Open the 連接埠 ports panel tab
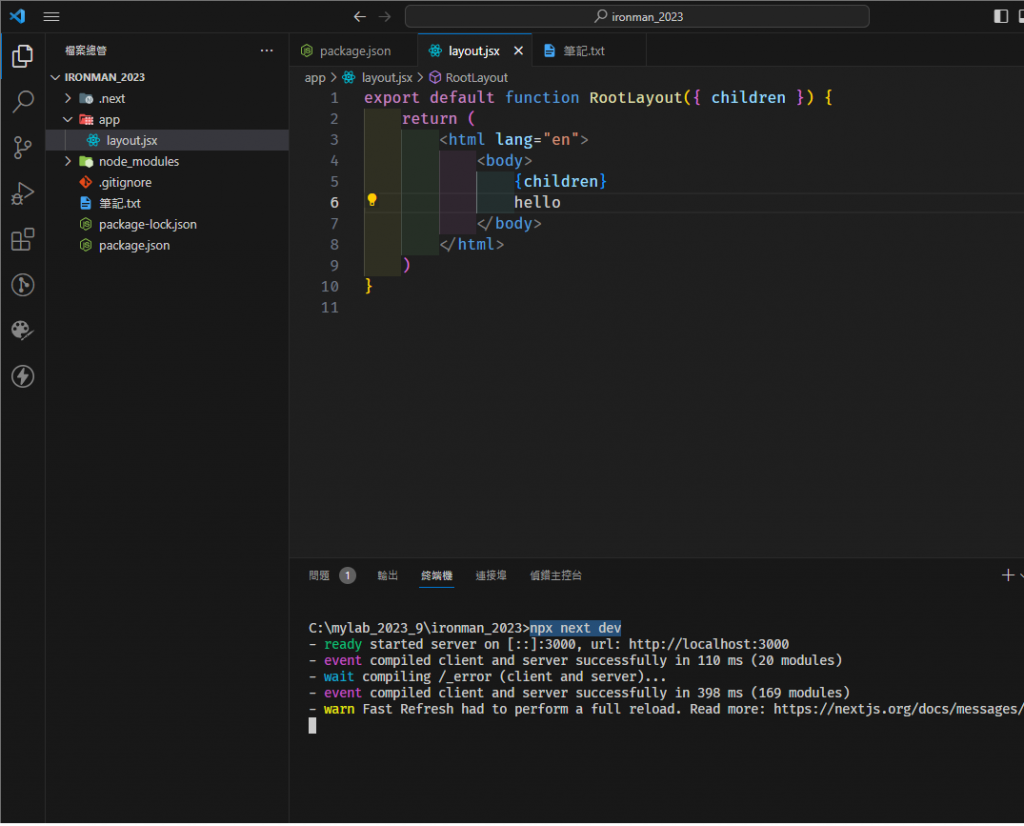1024x826 pixels. [491, 577]
